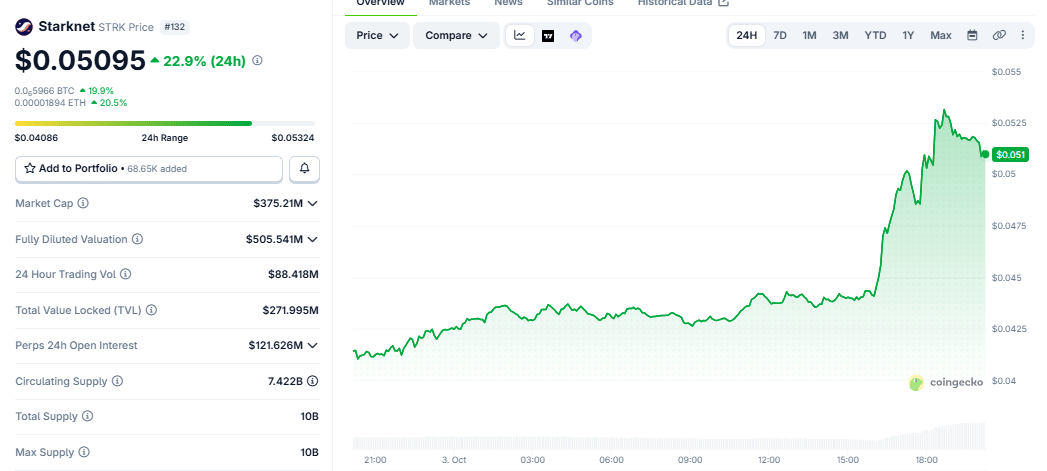
Task: Select the line chart view icon
Action: click(x=519, y=35)
